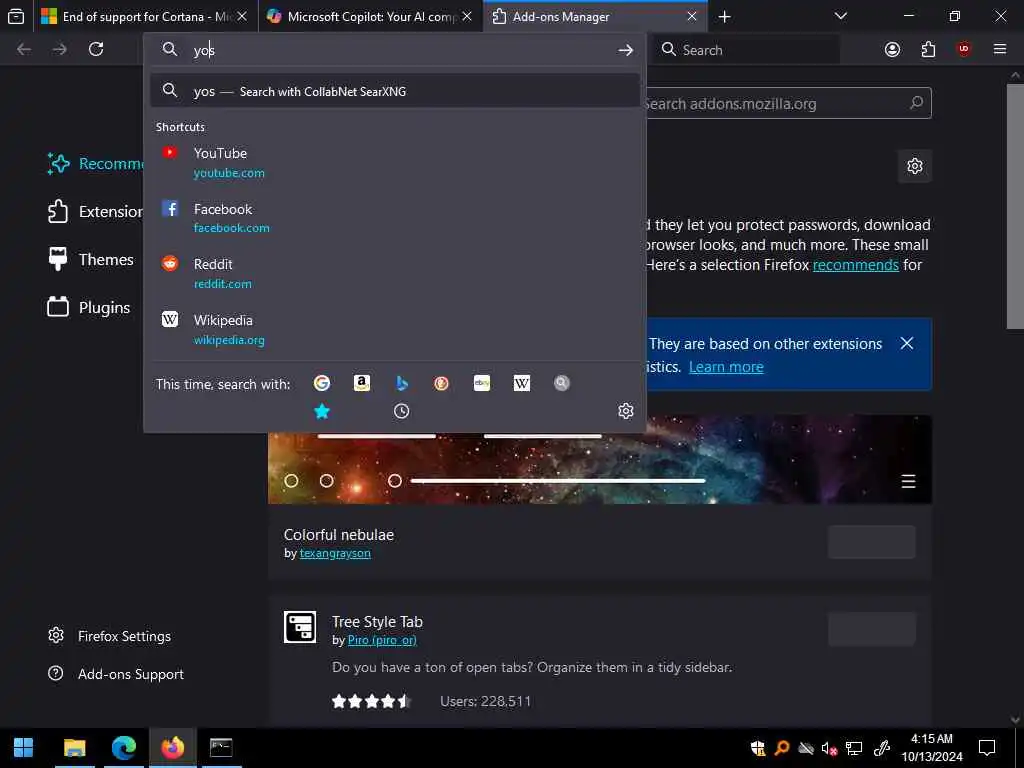1024x768 pixels.
Task: Click install button for Colorful nebulae
Action: click(x=871, y=542)
